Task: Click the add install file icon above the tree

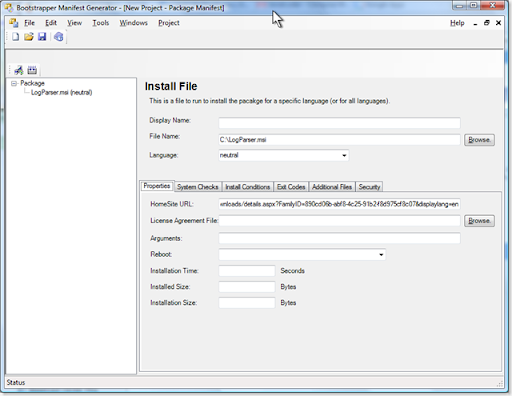Action: coord(19,70)
